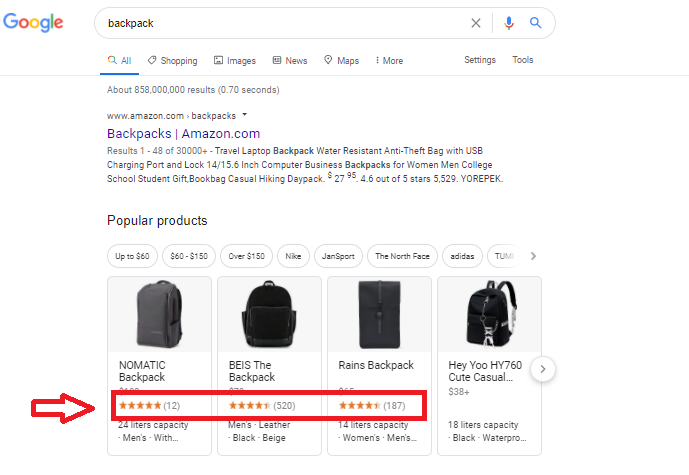
Task: Start voice search with microphone icon
Action: coord(509,23)
